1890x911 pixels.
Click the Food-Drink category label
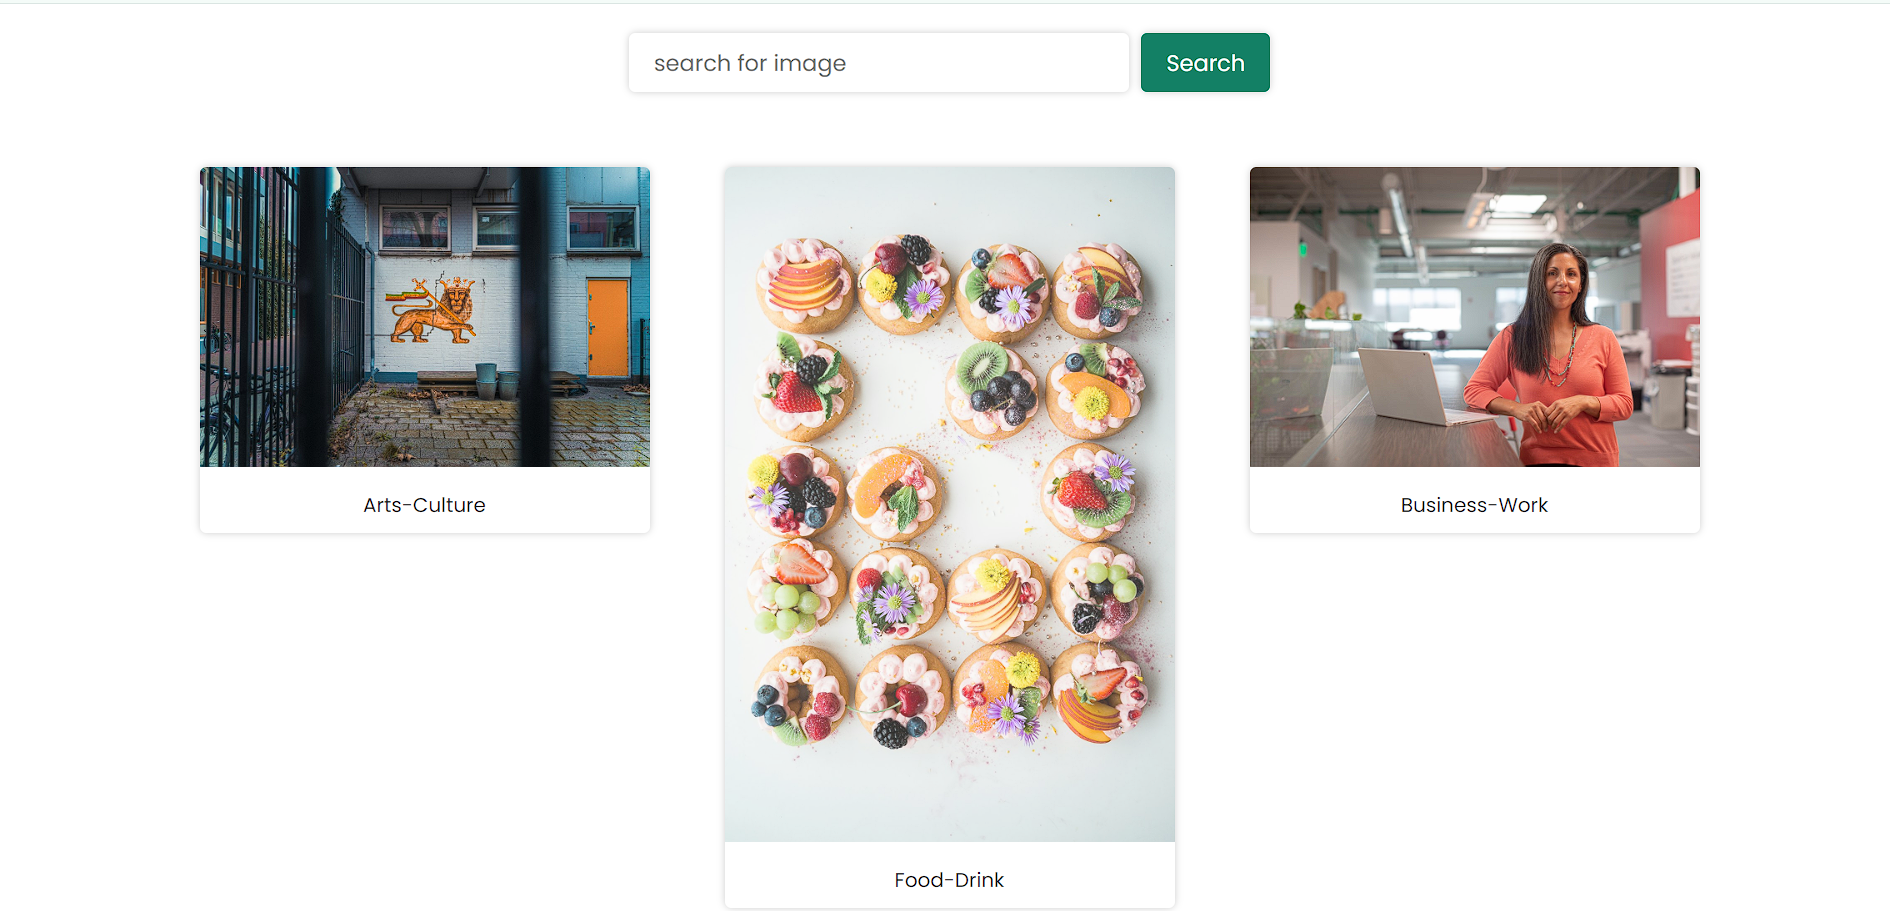(x=949, y=880)
